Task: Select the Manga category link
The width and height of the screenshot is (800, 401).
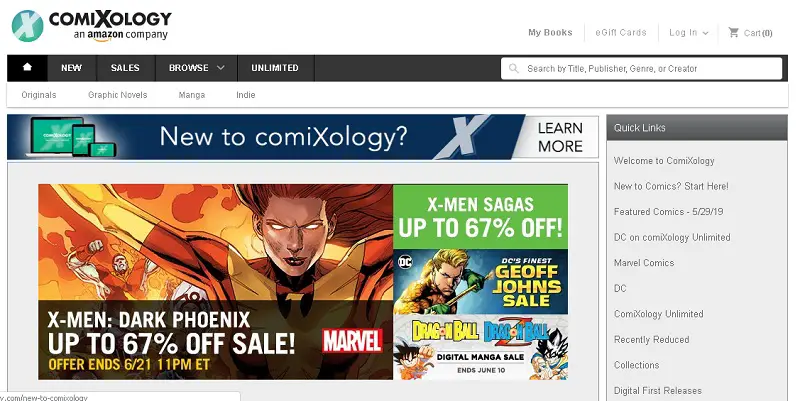Action: (192, 95)
